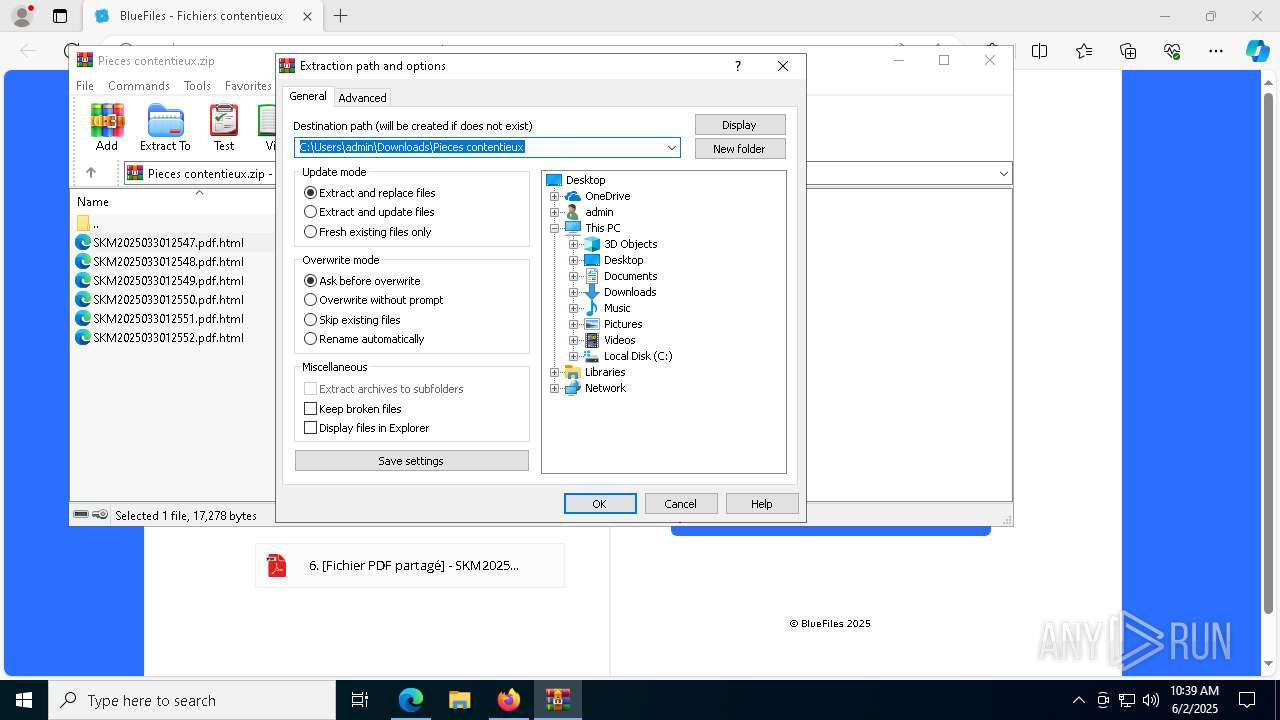Expand the admin tree node
Viewport: 1280px width, 720px height.
pyautogui.click(x=555, y=212)
